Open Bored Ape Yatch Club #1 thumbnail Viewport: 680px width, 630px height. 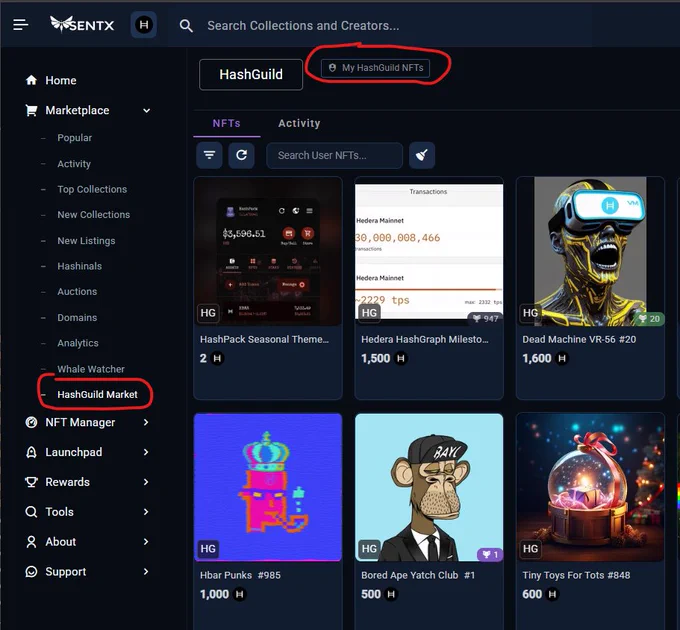tap(429, 487)
